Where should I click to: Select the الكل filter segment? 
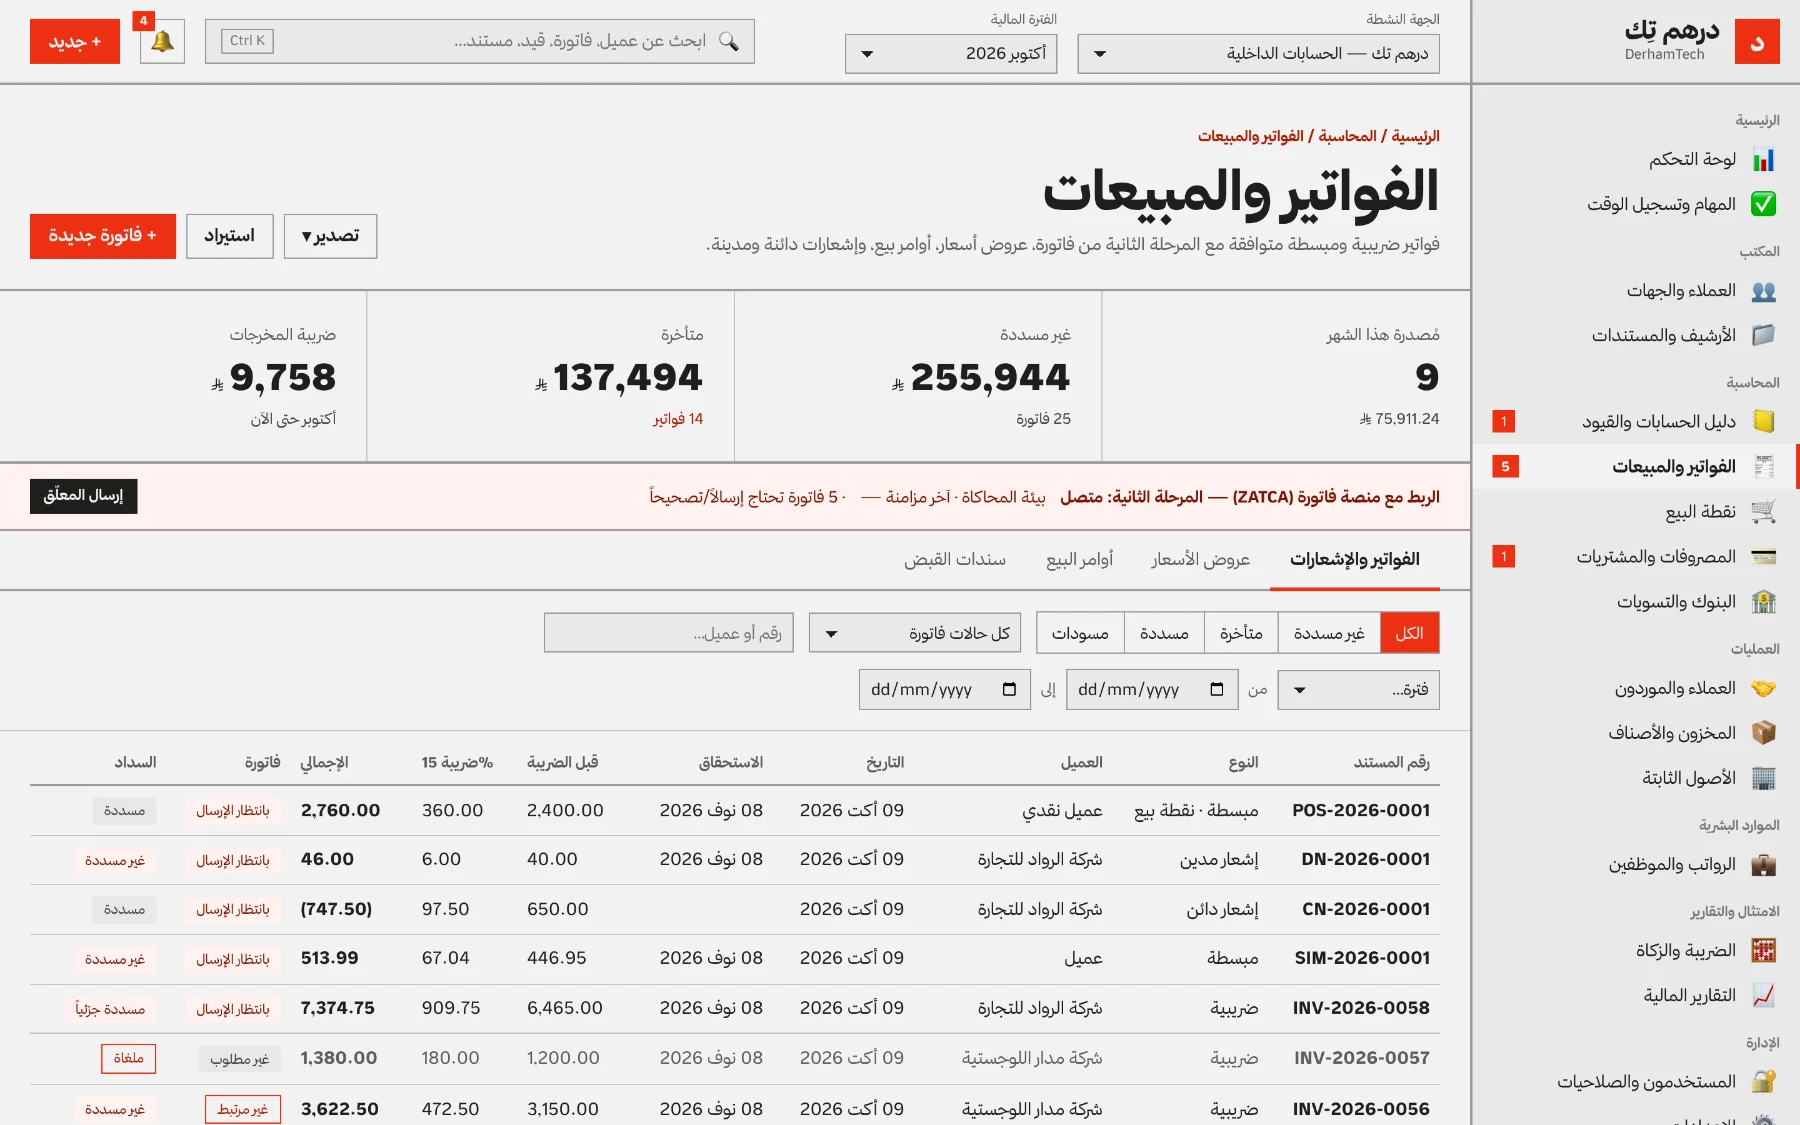tap(1409, 633)
